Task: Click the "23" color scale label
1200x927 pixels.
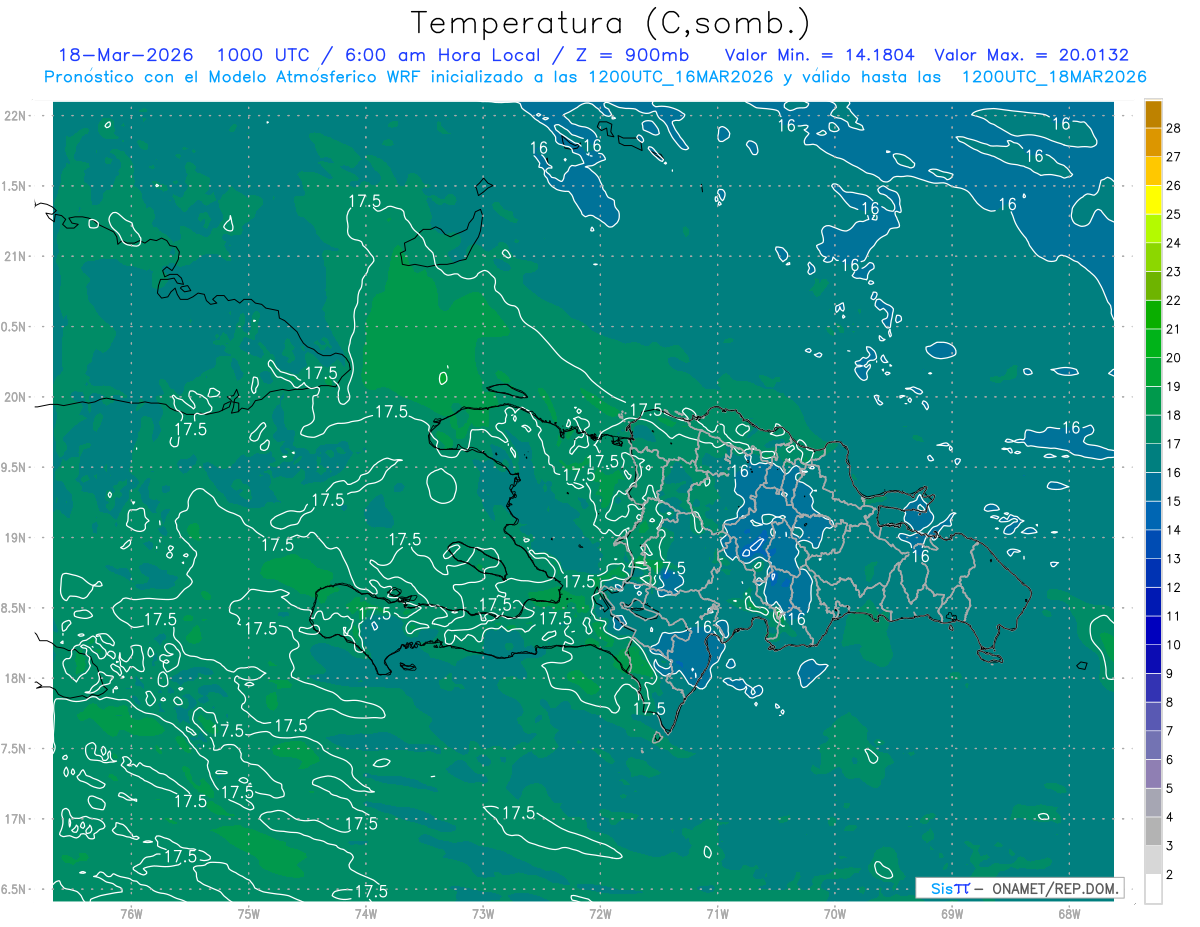Action: coord(1174,272)
